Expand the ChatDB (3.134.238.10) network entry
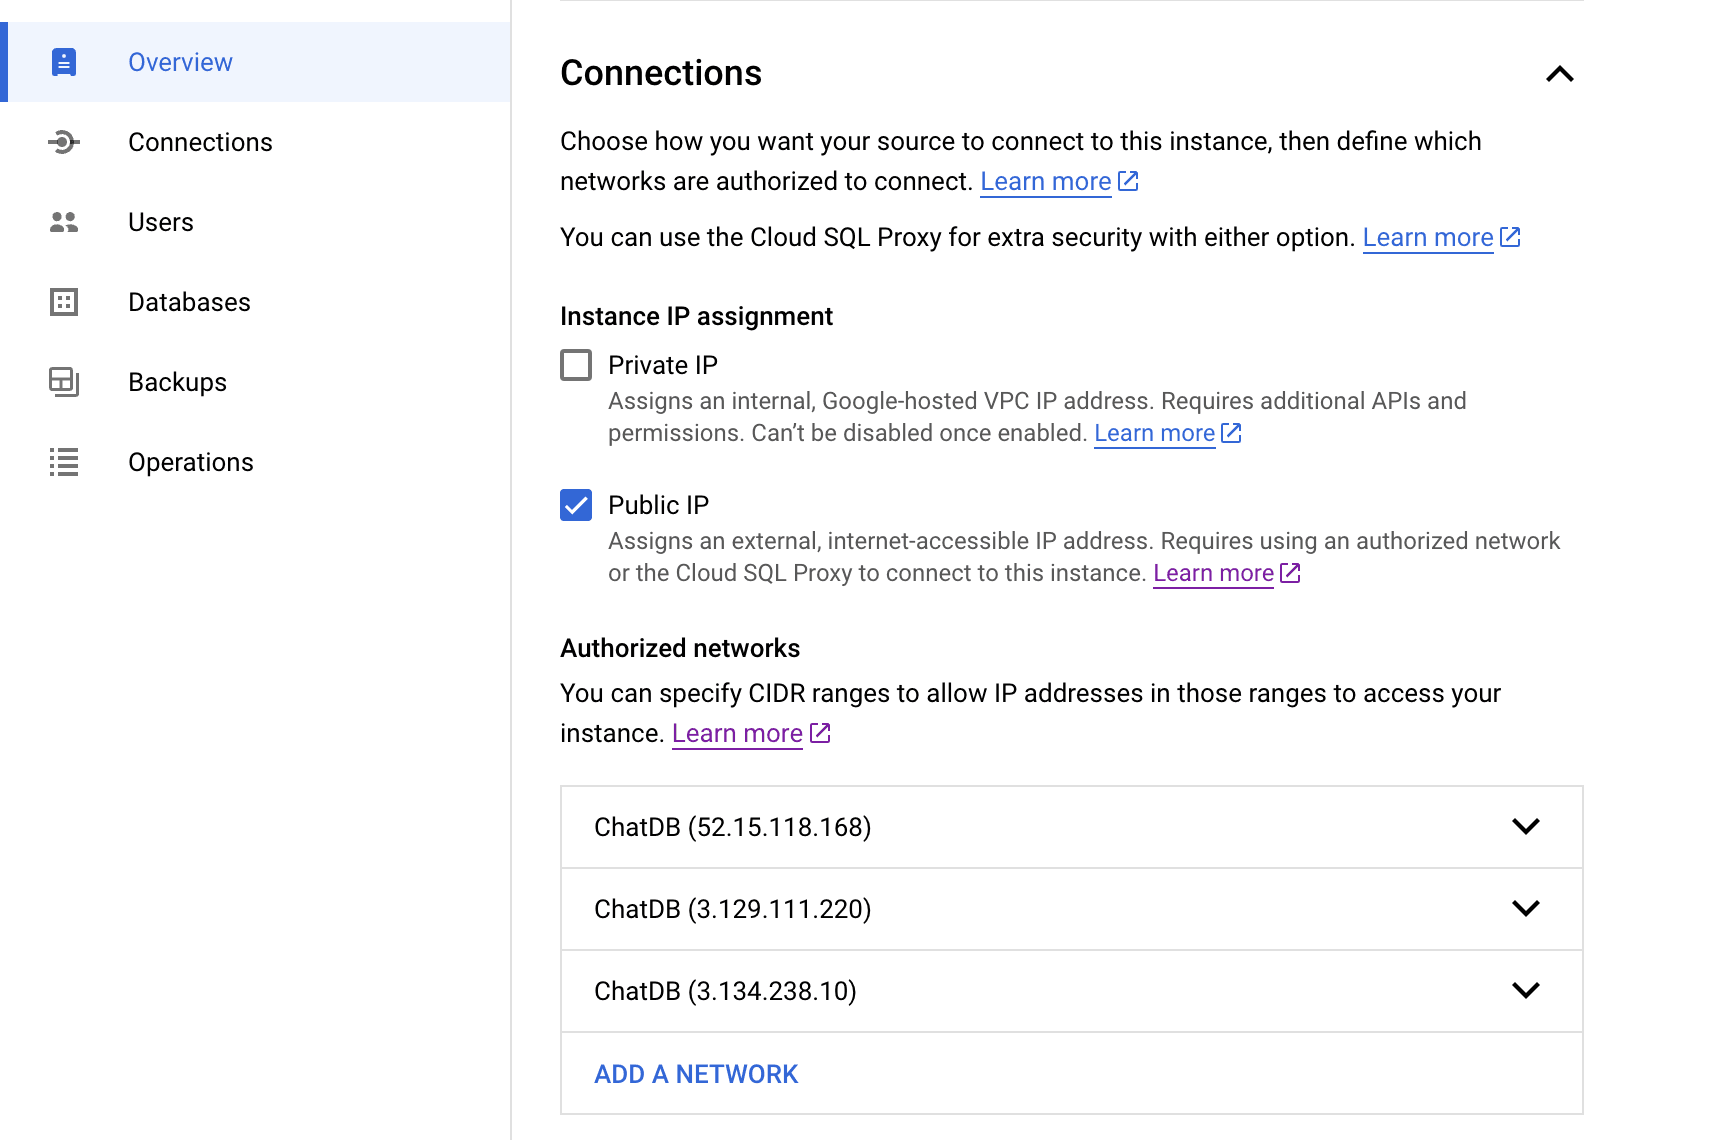 [x=1072, y=991]
